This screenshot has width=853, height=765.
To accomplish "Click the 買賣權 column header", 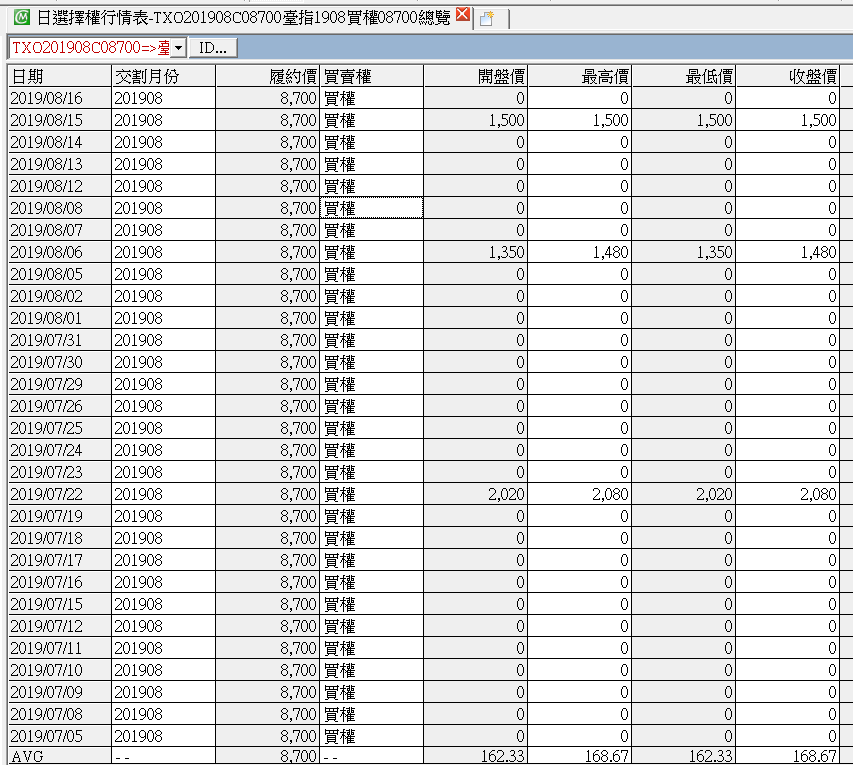I will [372, 76].
